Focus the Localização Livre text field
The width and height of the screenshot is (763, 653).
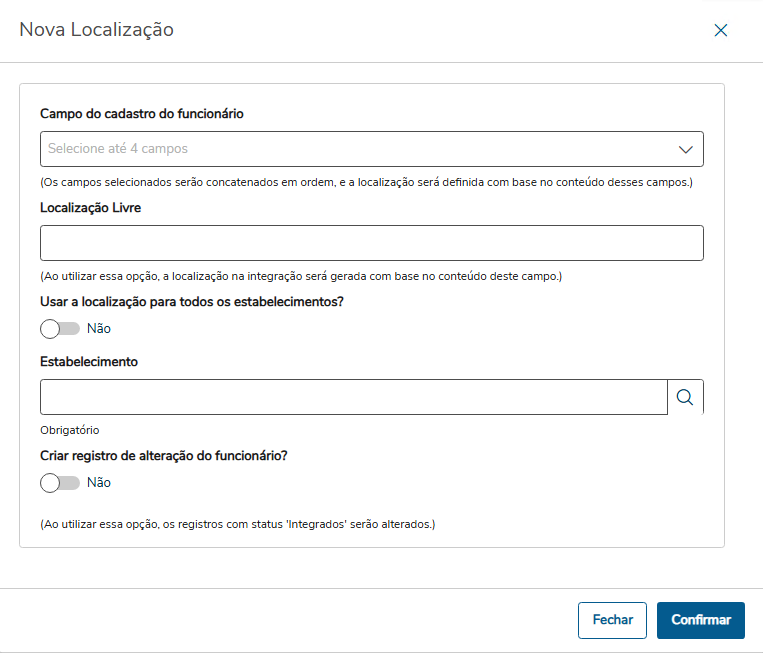click(371, 243)
